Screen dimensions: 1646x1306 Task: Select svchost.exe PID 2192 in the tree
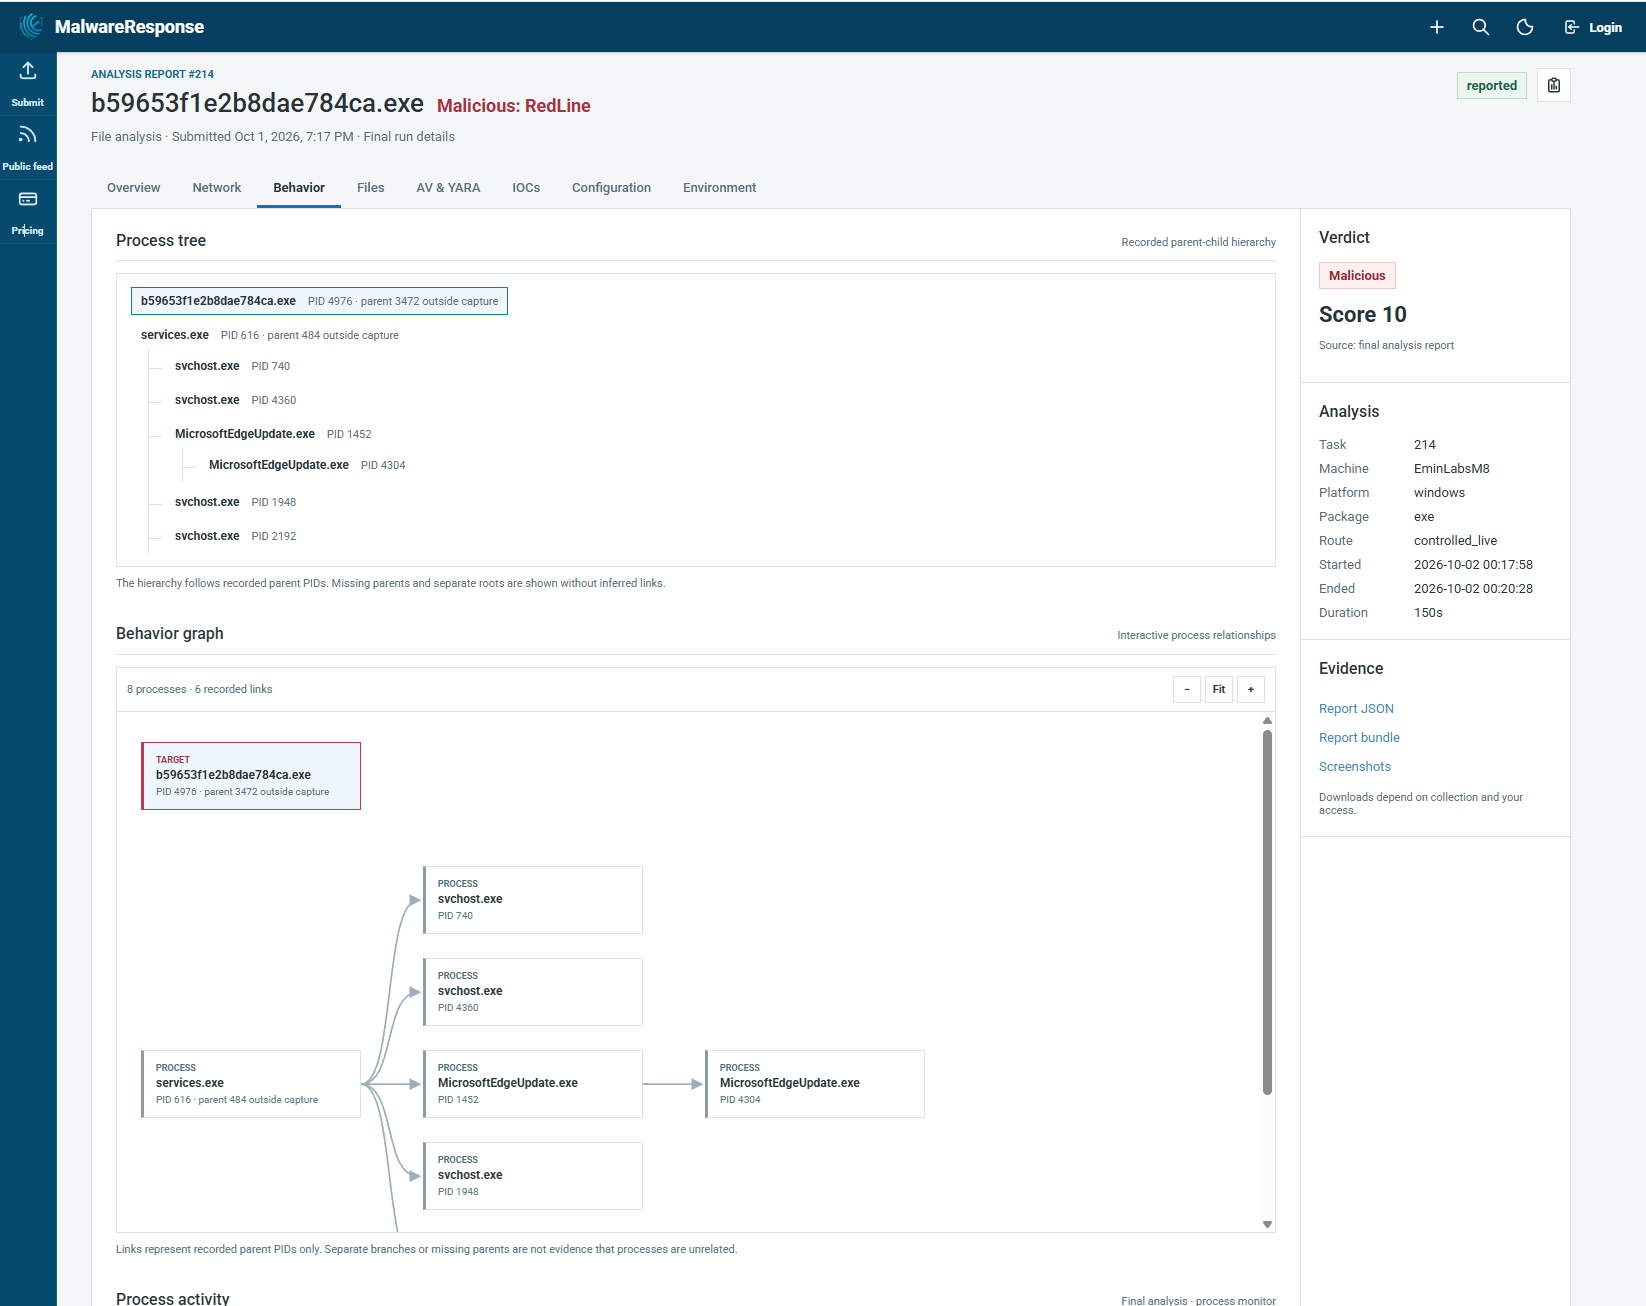(235, 536)
